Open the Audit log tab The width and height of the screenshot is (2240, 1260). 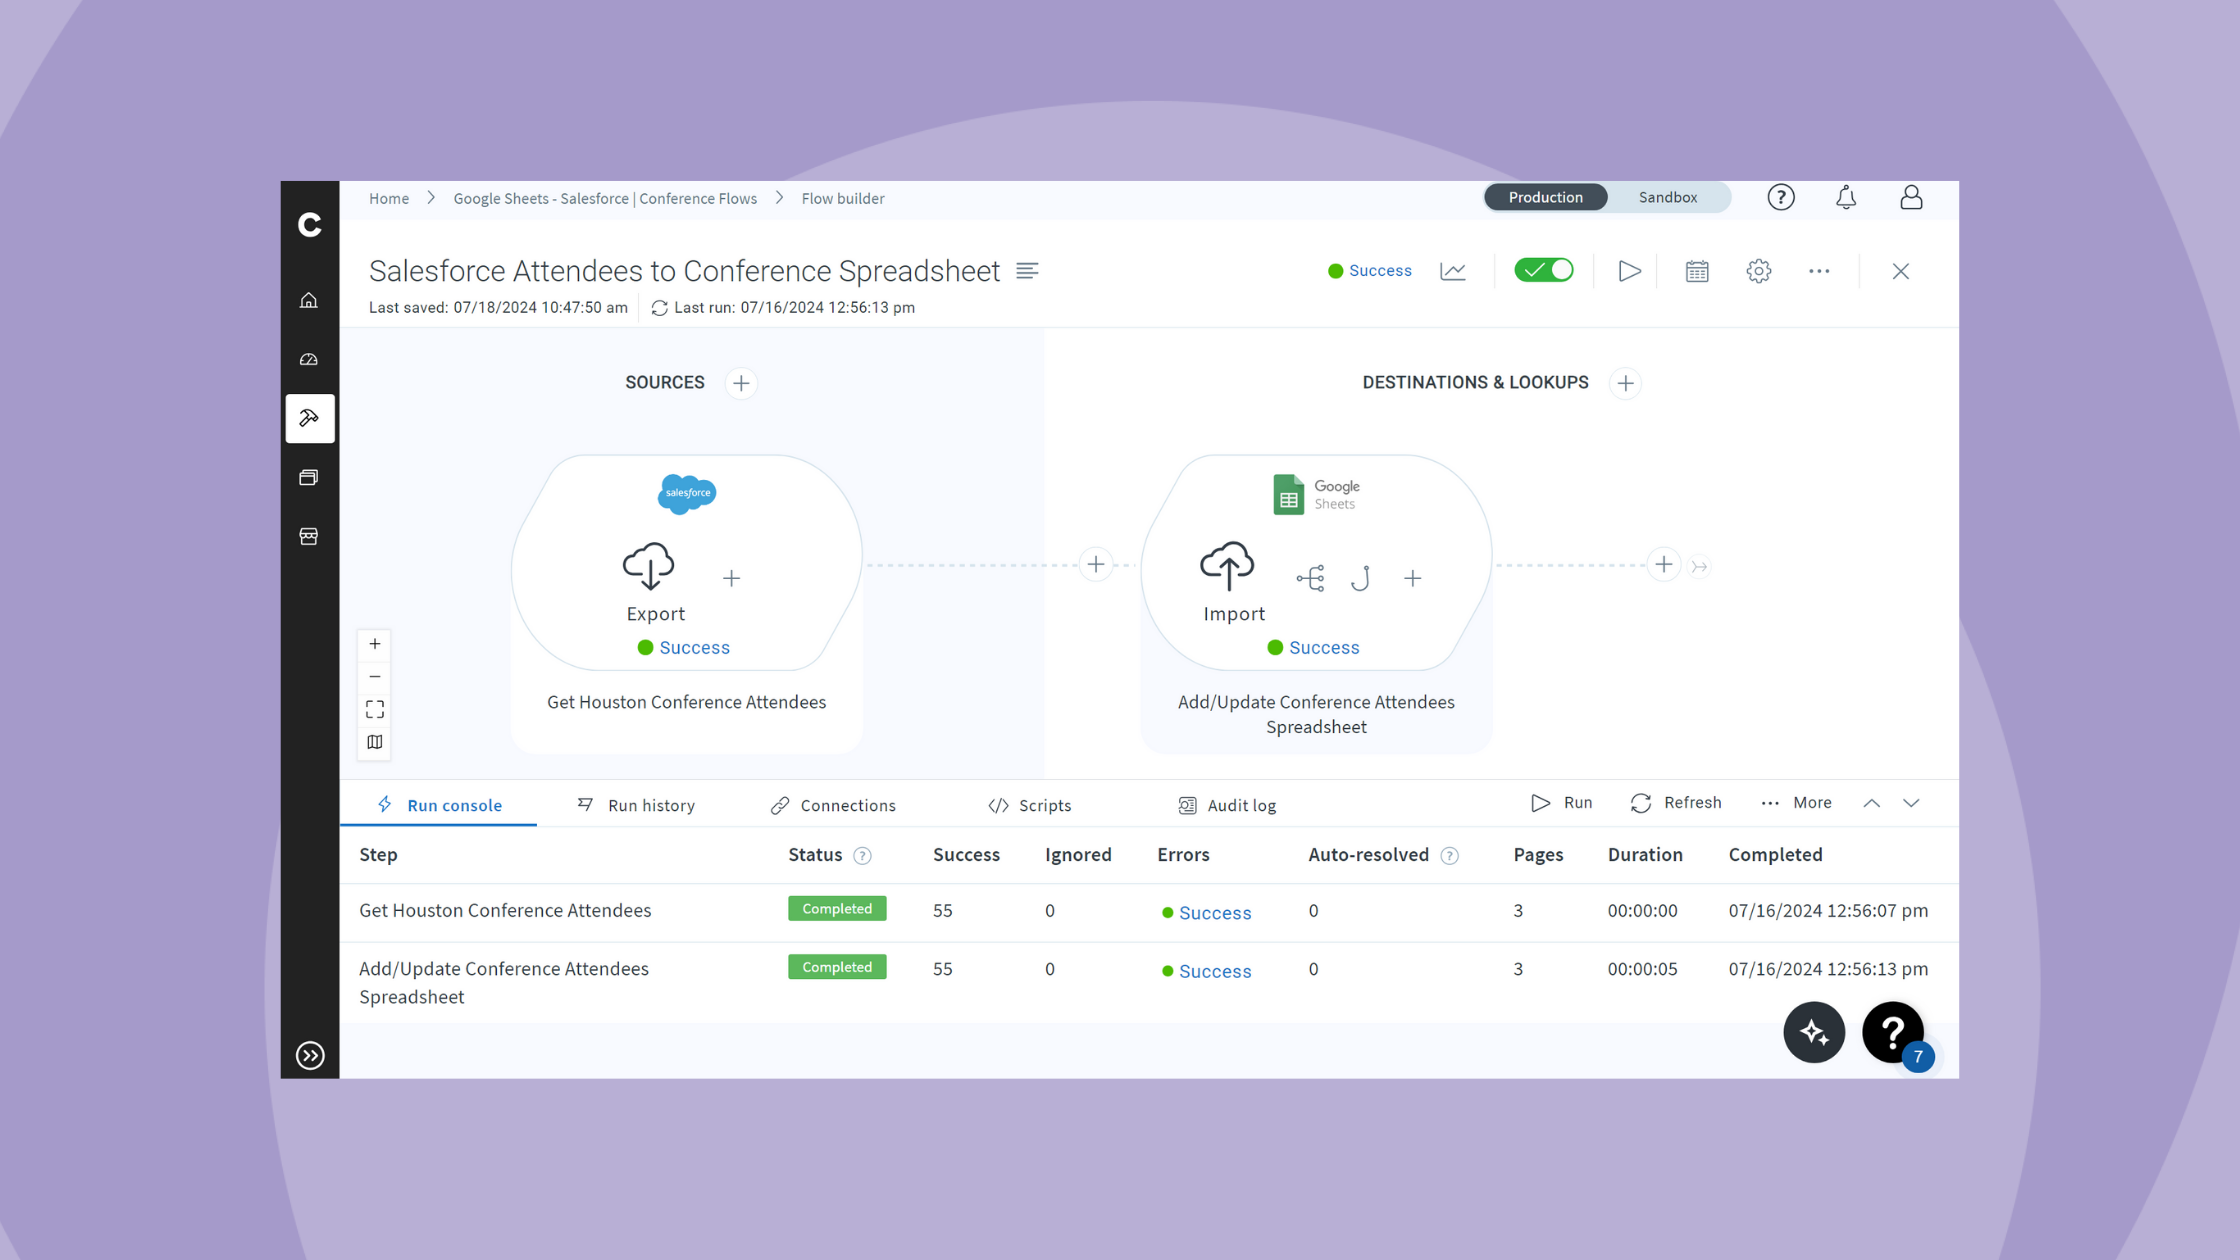tap(1227, 805)
